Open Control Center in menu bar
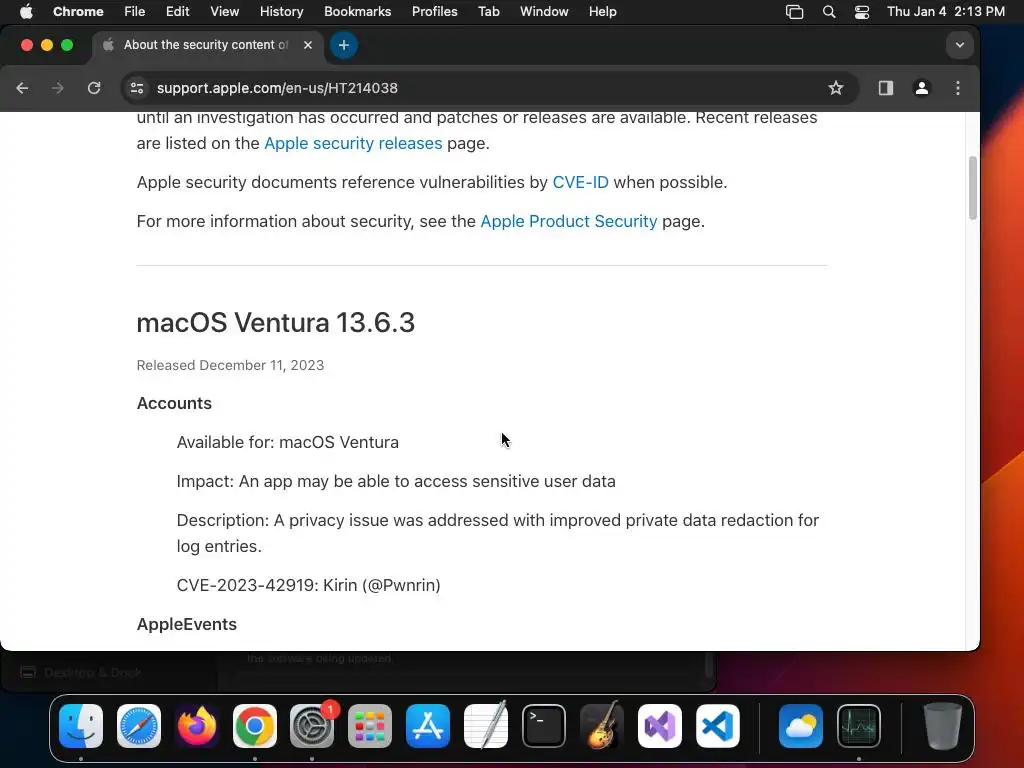Viewport: 1024px width, 768px height. 862,12
